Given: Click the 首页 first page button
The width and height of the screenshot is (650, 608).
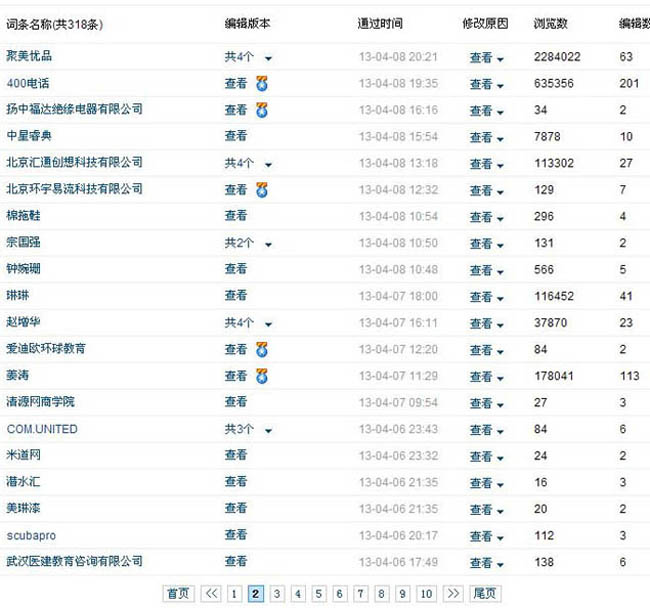Looking at the screenshot, I should pos(178,594).
